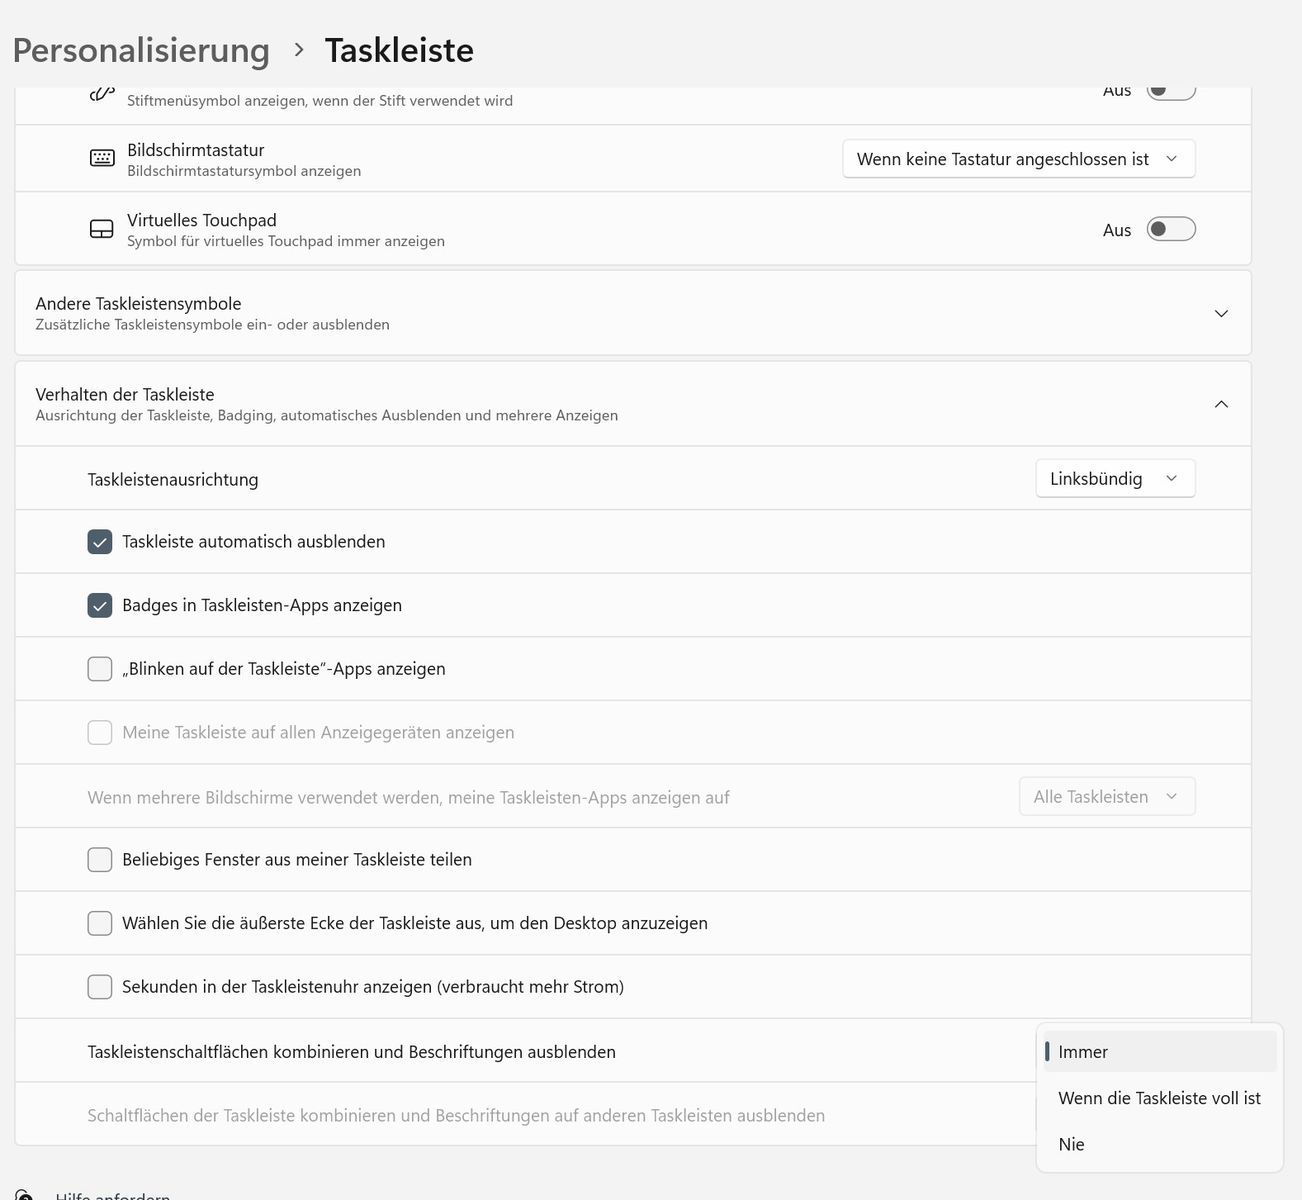Select Nie from the dropdown list
1302x1200 pixels.
pyautogui.click(x=1071, y=1144)
